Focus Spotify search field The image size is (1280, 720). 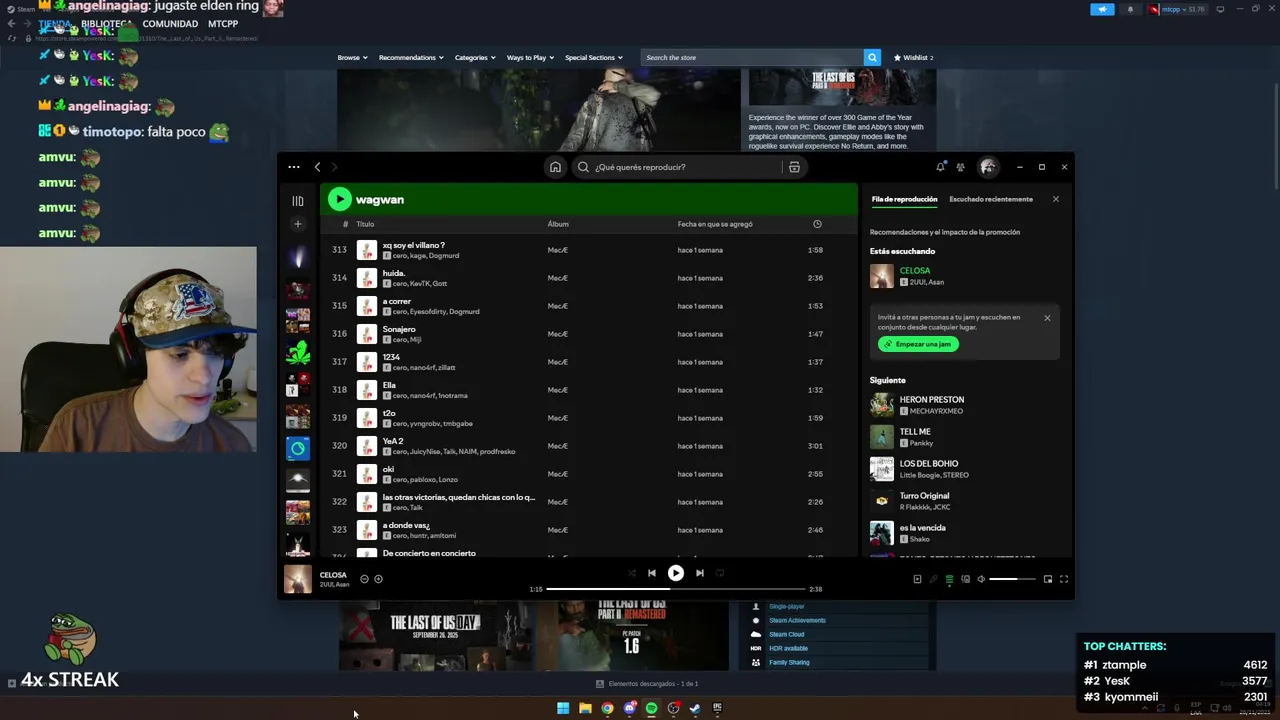click(x=680, y=167)
